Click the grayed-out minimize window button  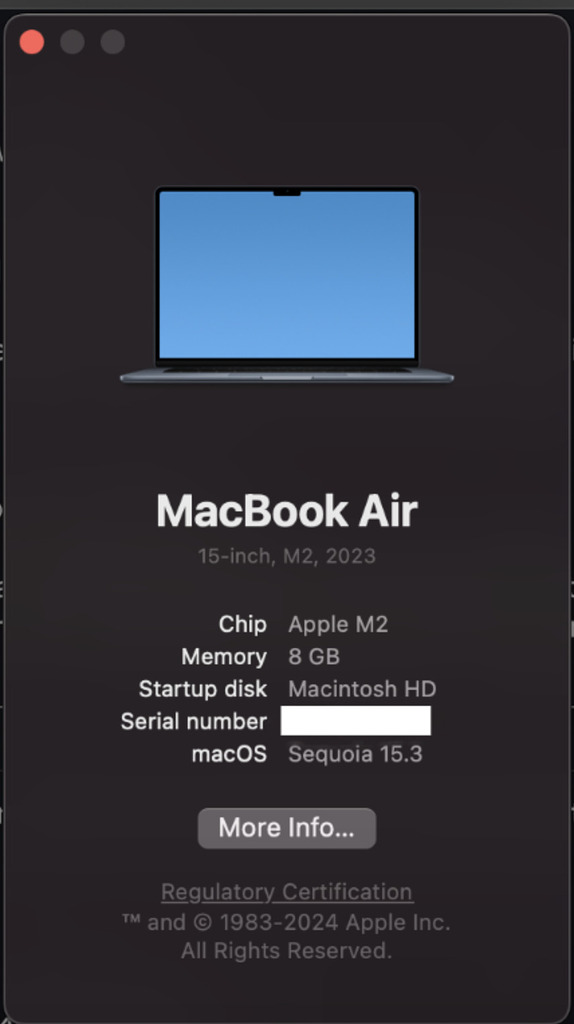click(x=72, y=42)
